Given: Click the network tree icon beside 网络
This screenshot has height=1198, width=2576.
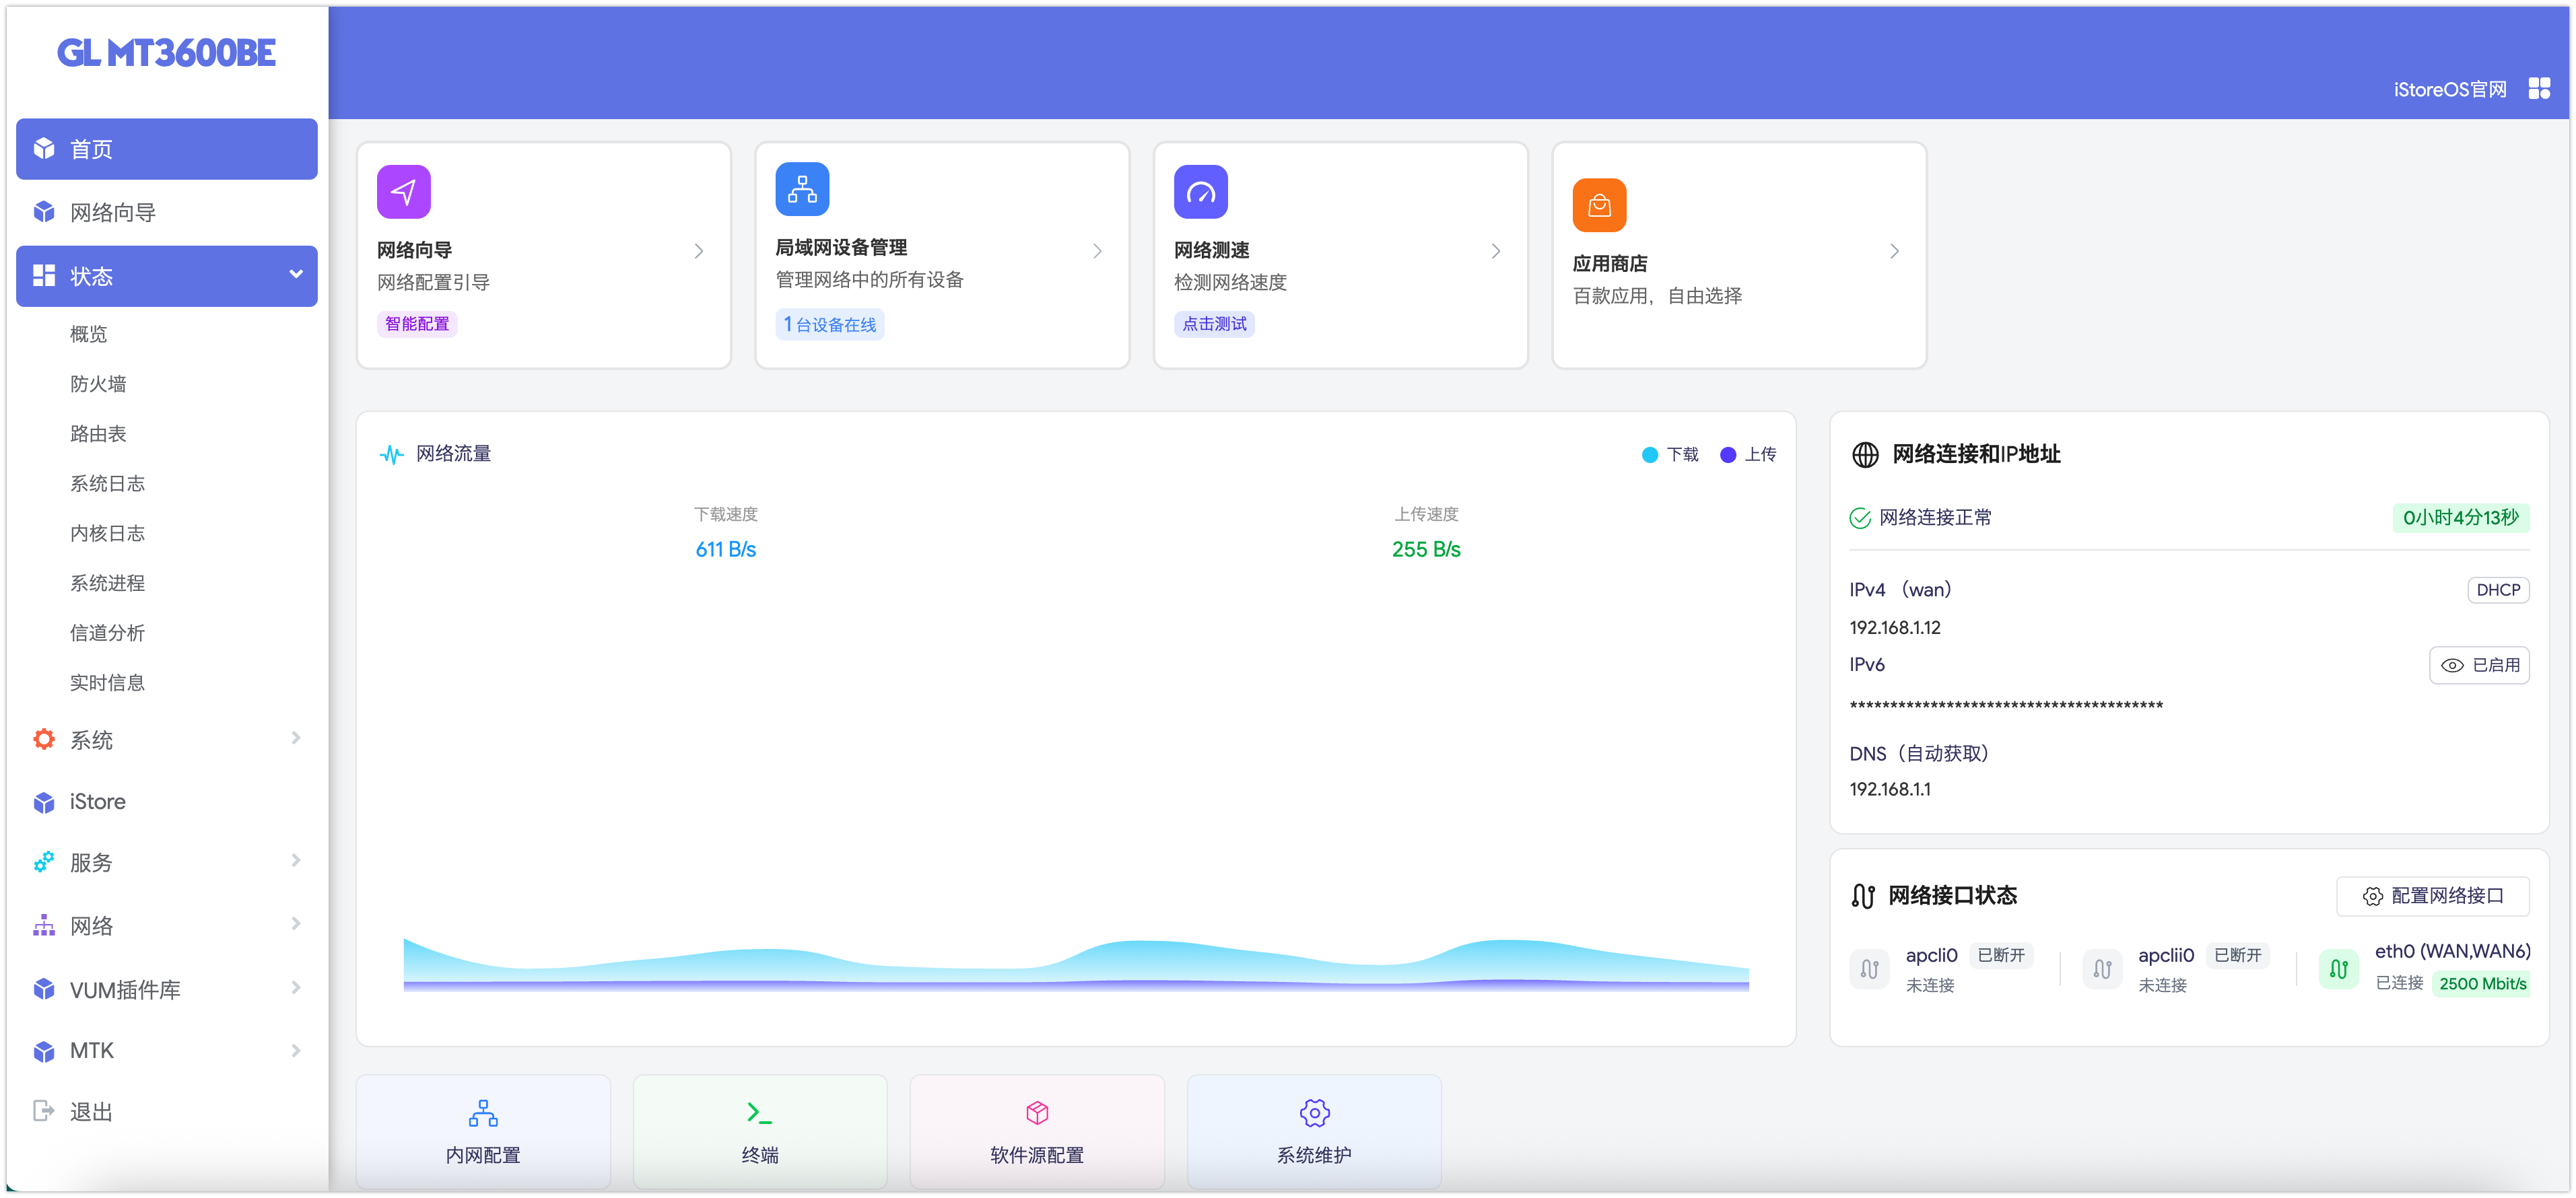Looking at the screenshot, I should click(x=44, y=926).
